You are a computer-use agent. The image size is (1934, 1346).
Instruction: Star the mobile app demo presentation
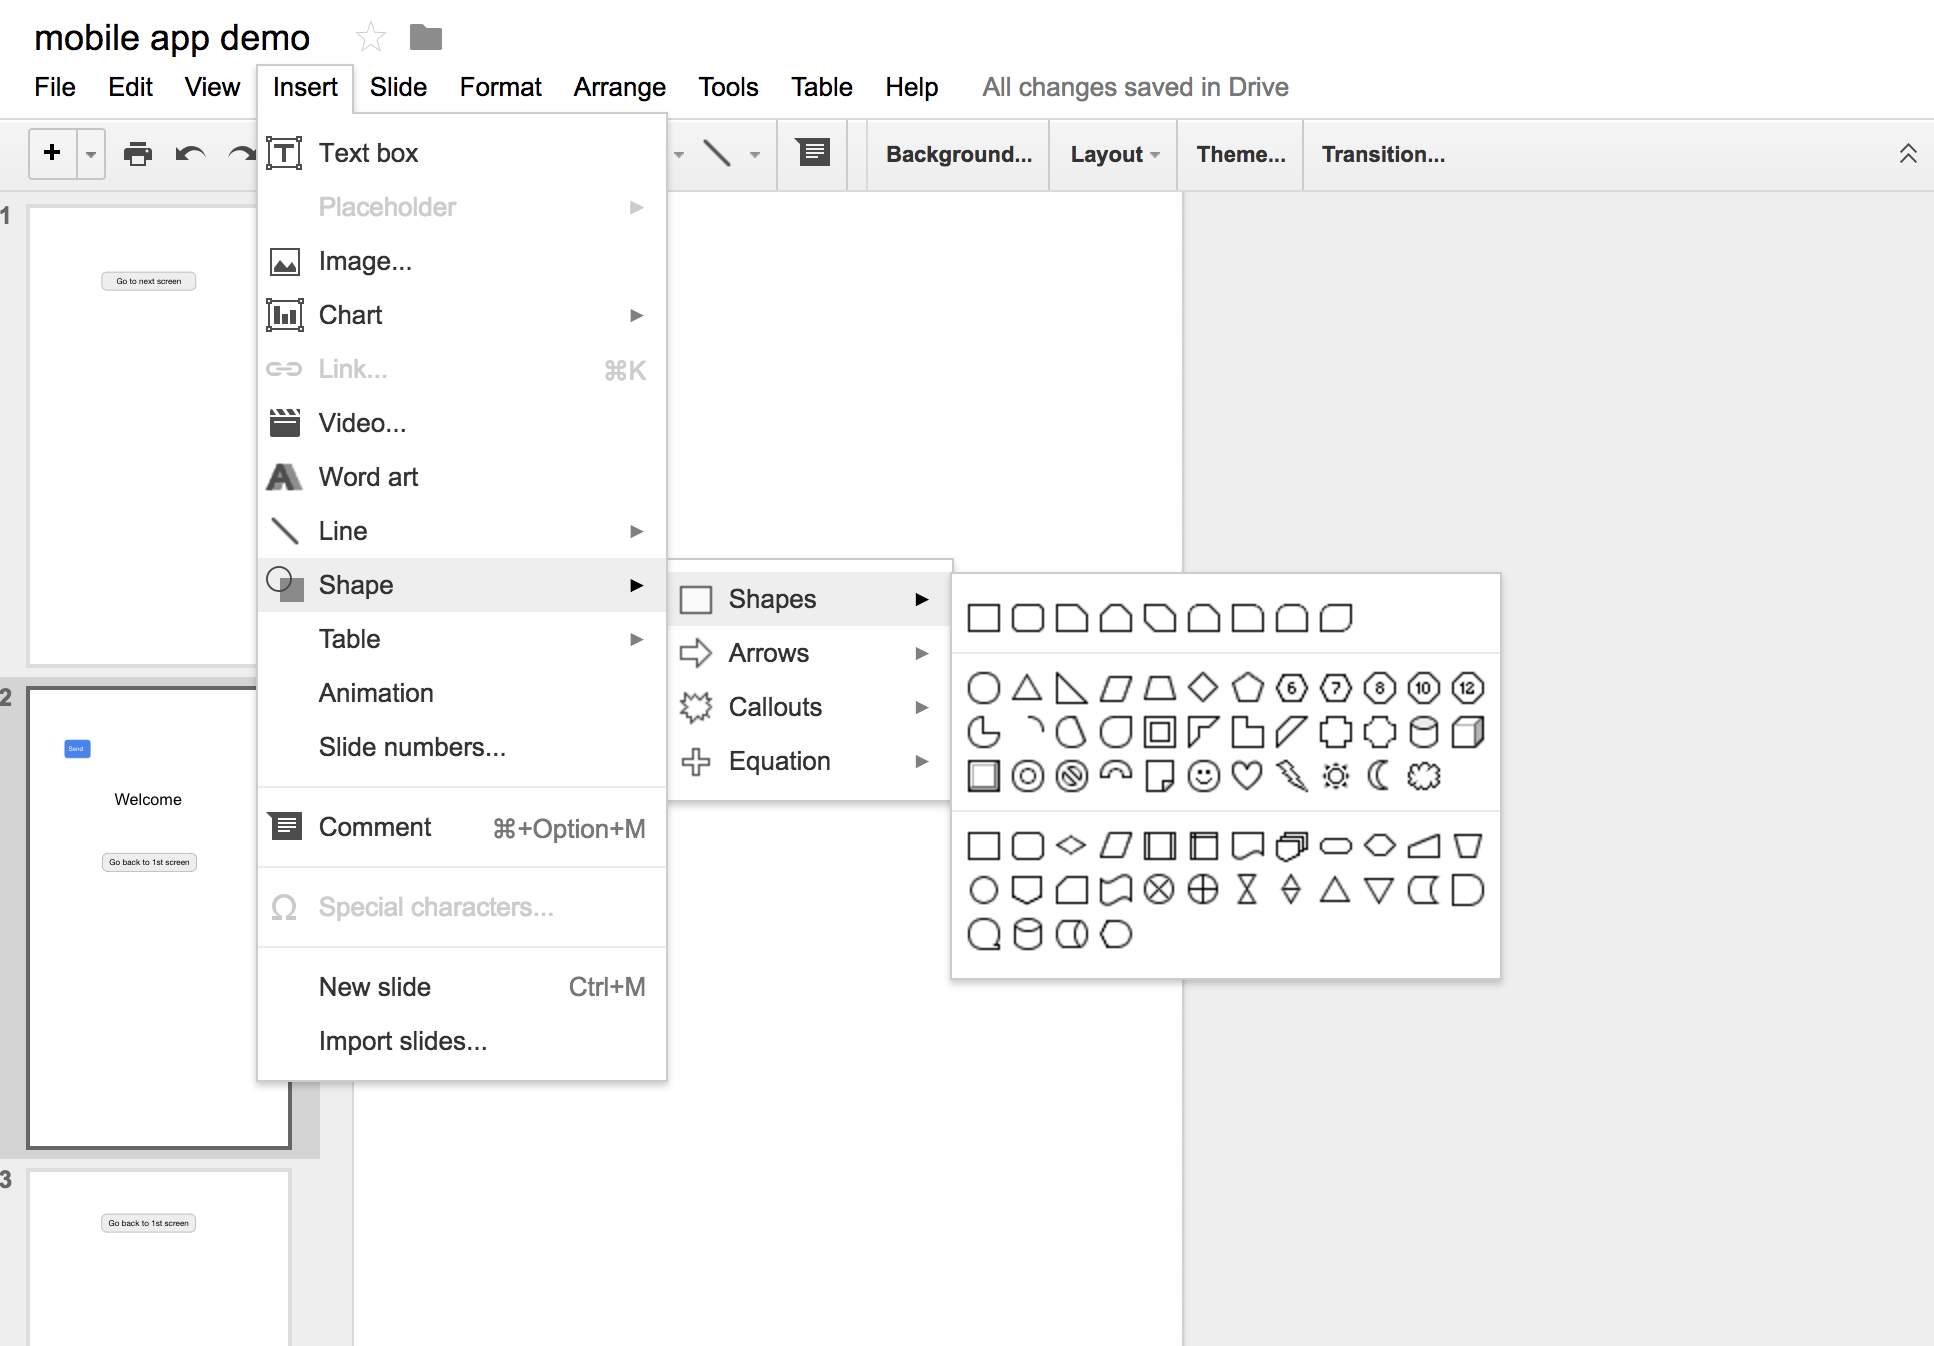click(371, 38)
